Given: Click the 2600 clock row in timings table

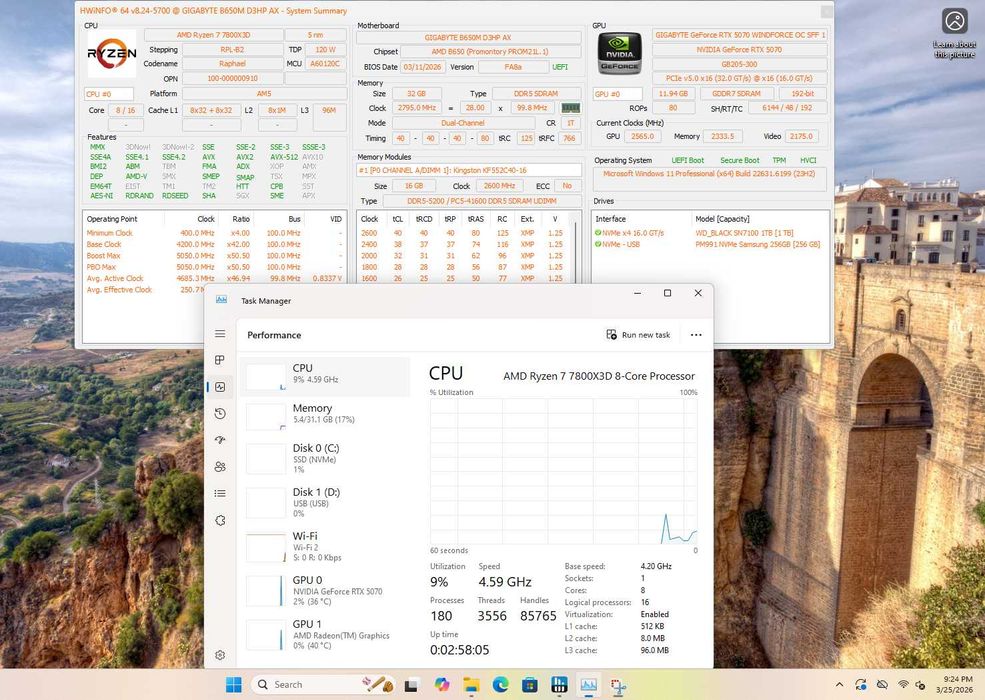Looking at the screenshot, I should click(x=462, y=233).
